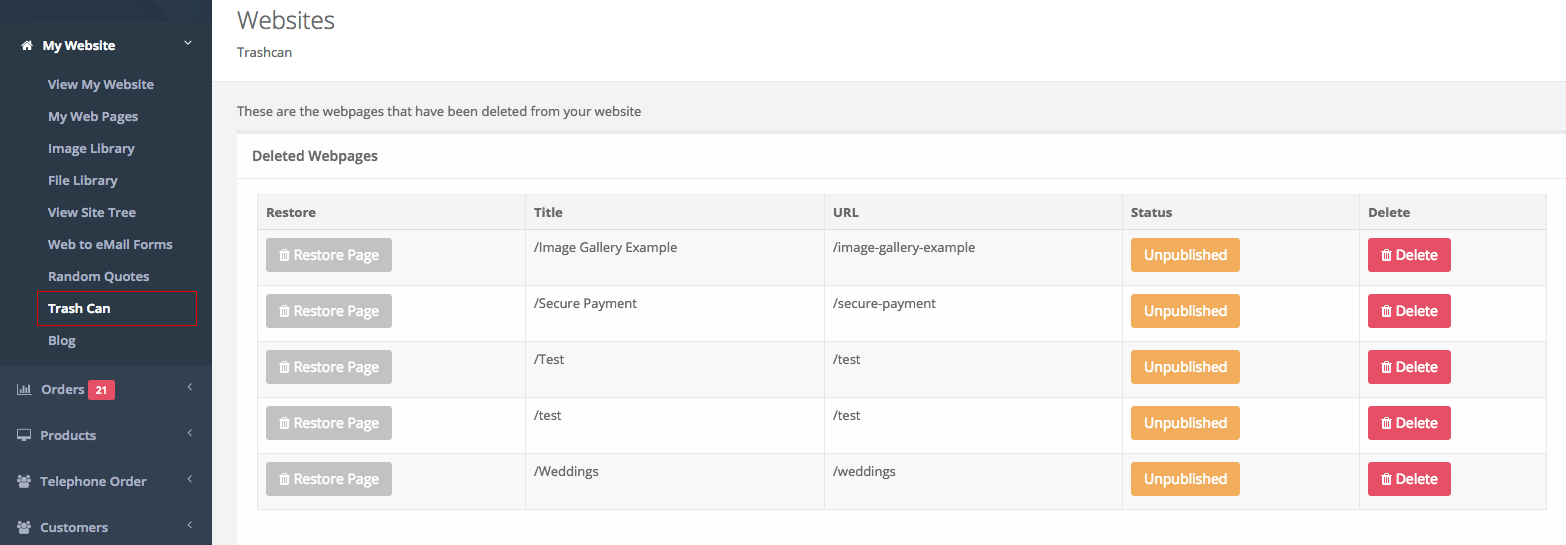Open View Site Tree in sidebar
Viewport: 1566px width, 545px height.
coord(92,213)
